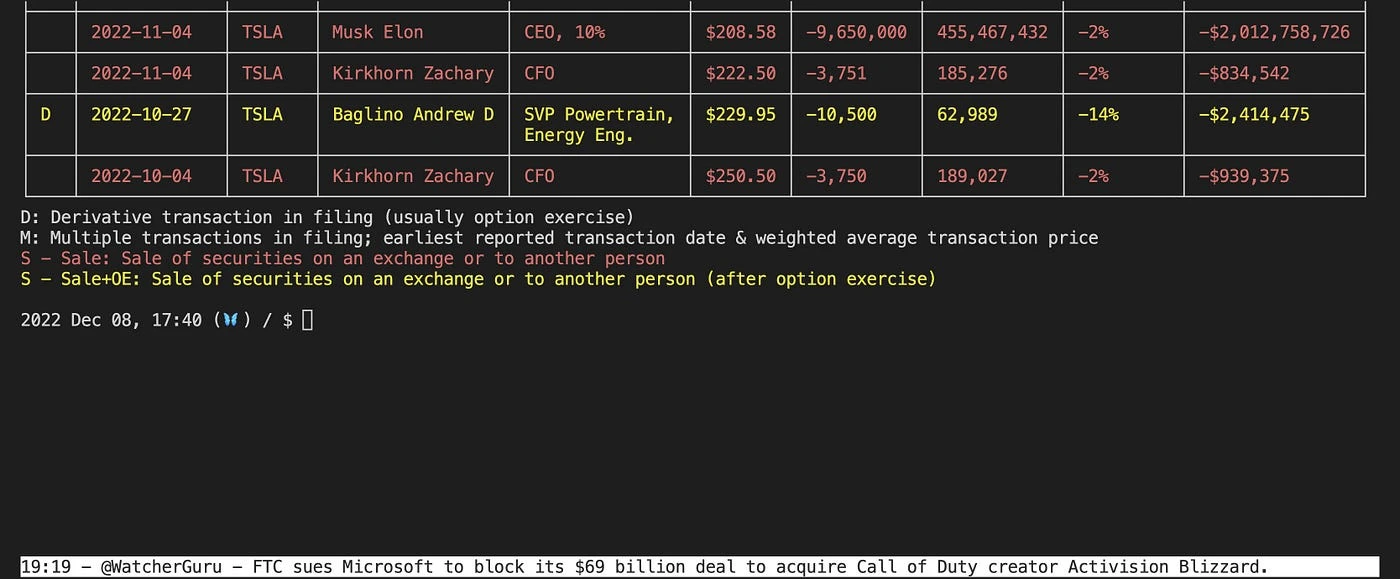
Task: Click the SVP Powertrain title cell
Action: 598,124
